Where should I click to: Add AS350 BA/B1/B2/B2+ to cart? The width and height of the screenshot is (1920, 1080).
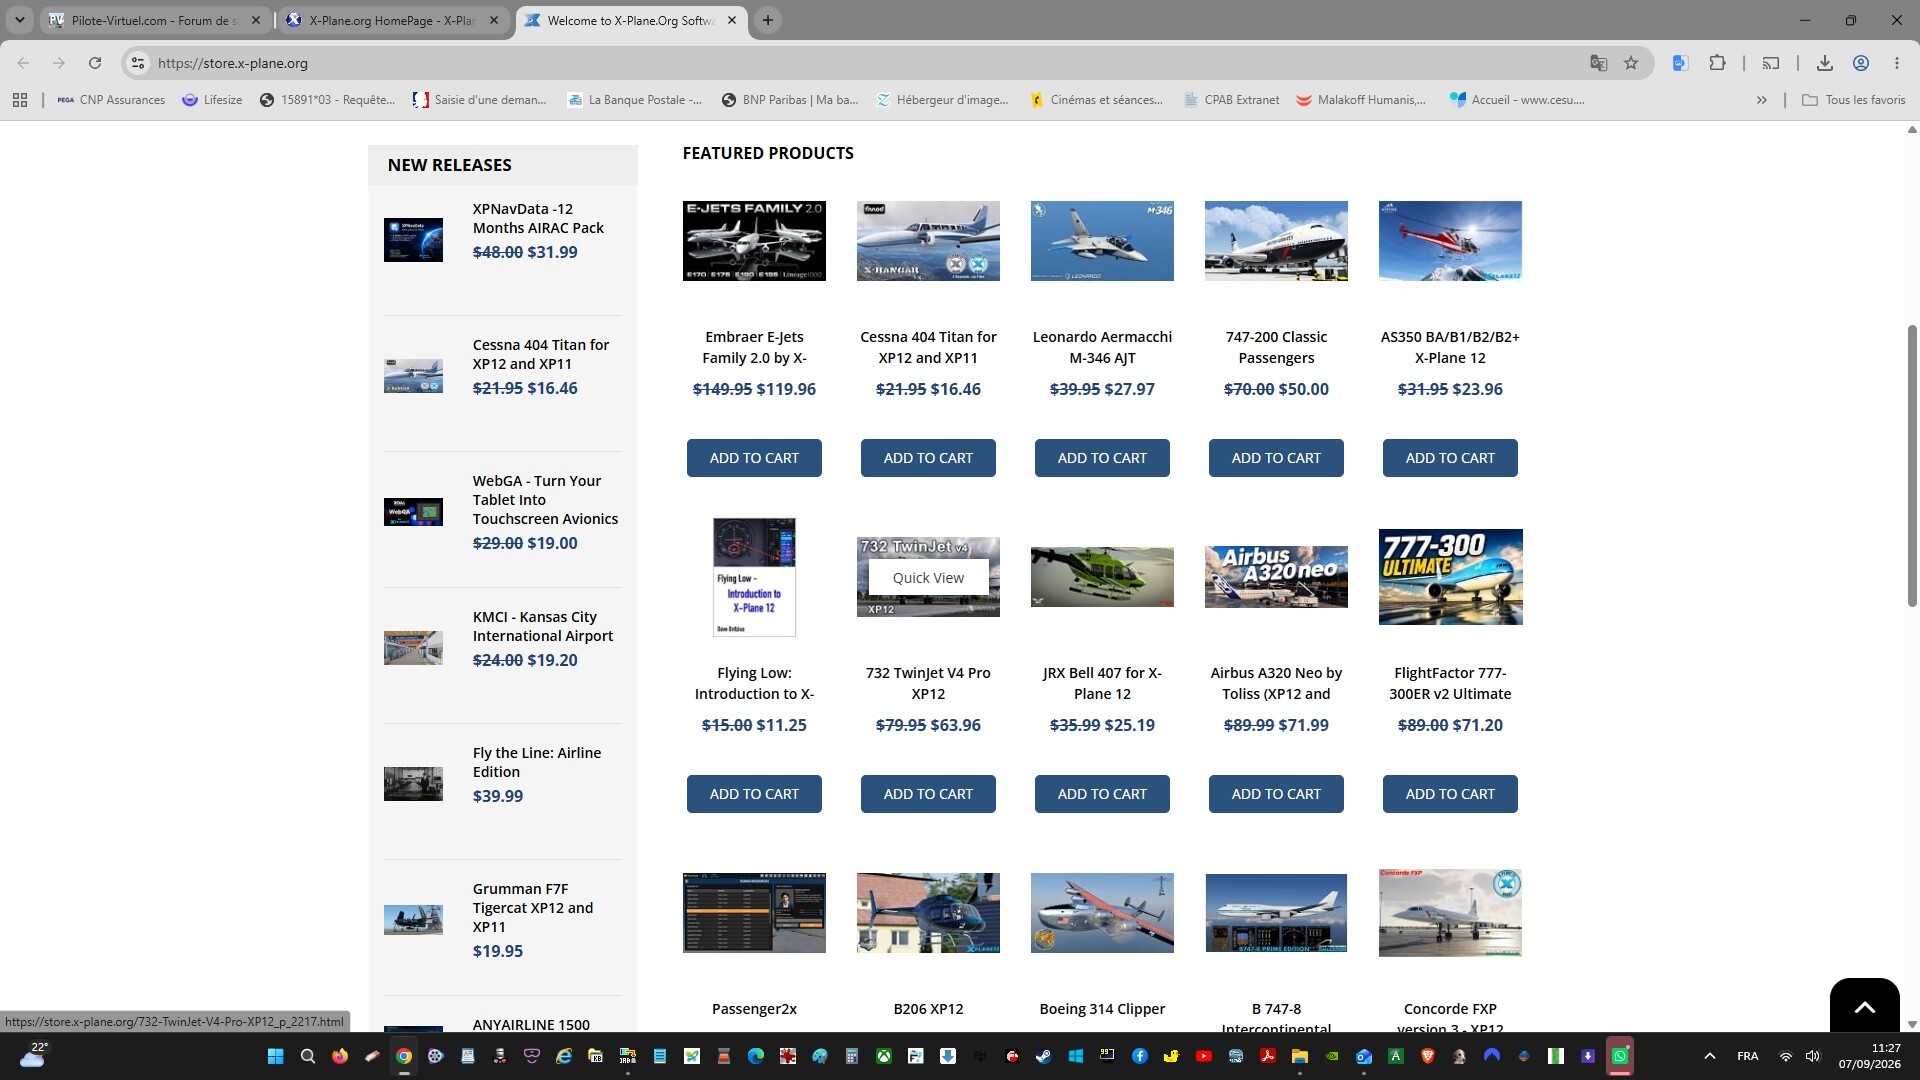click(1450, 458)
